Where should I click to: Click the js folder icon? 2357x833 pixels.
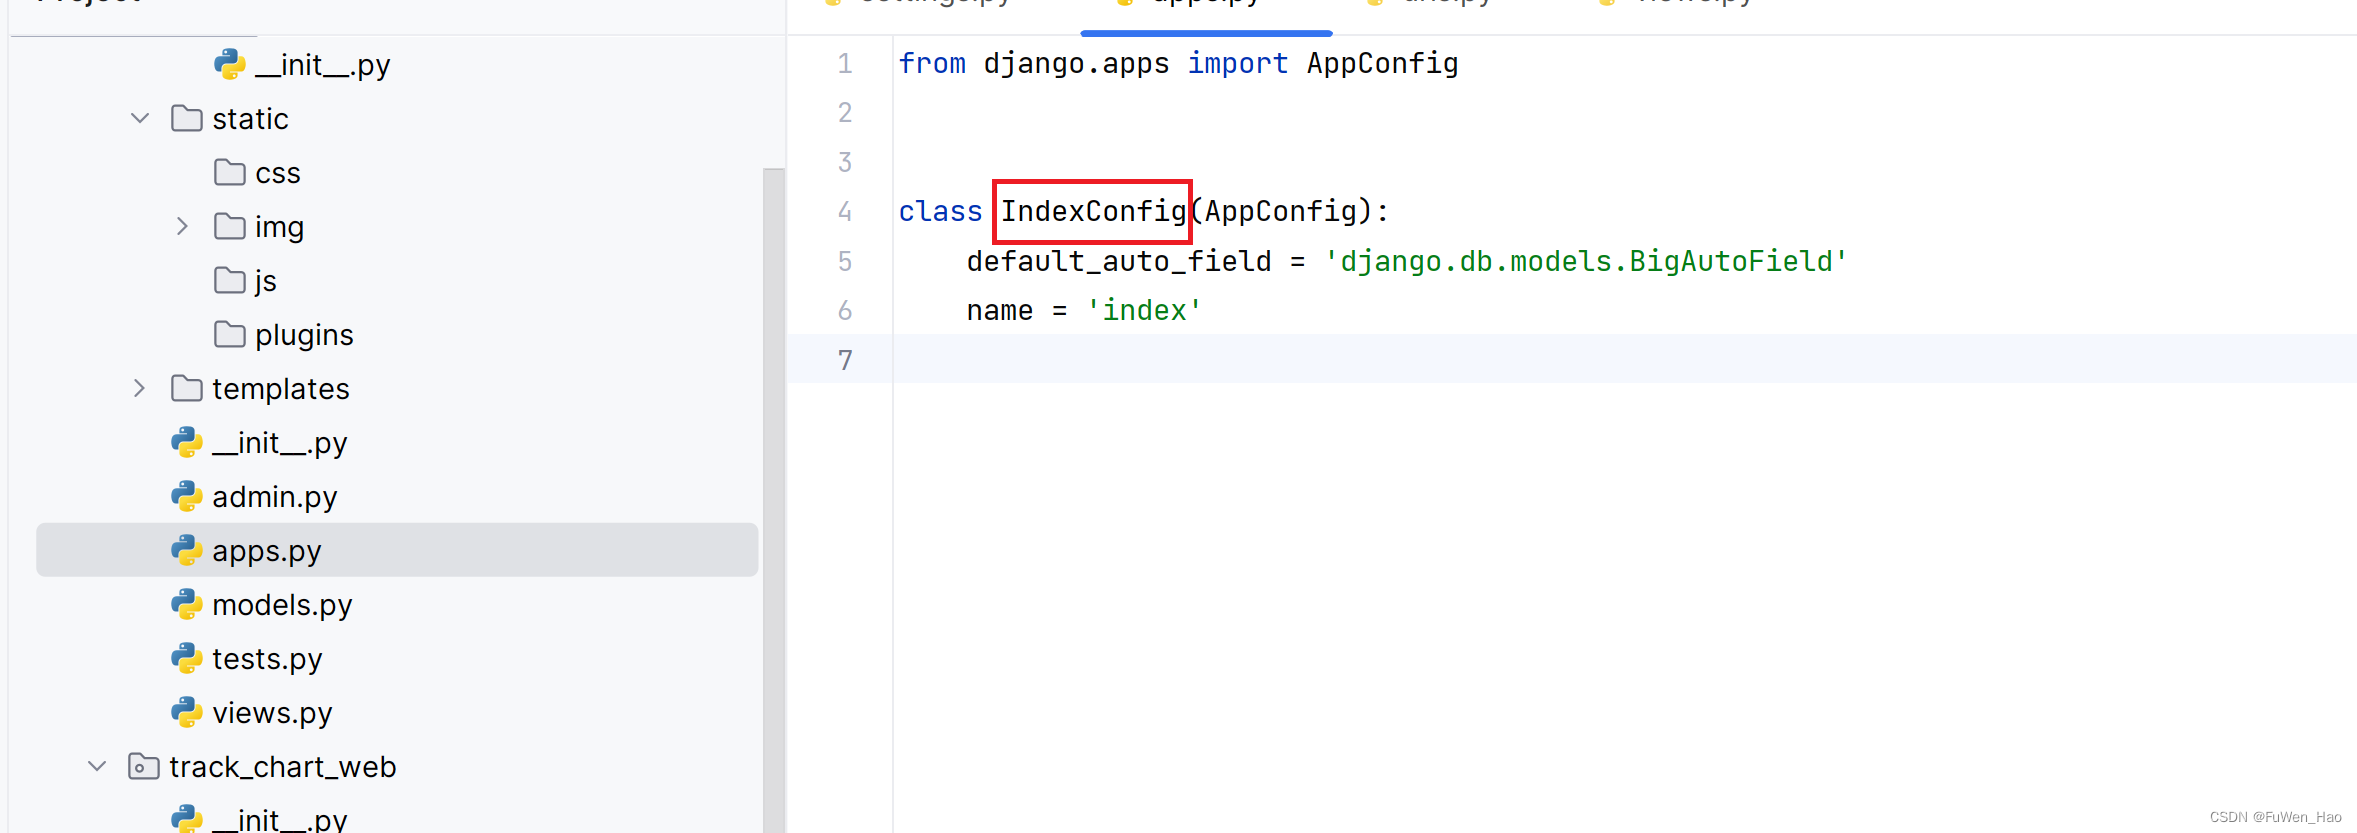click(x=230, y=280)
